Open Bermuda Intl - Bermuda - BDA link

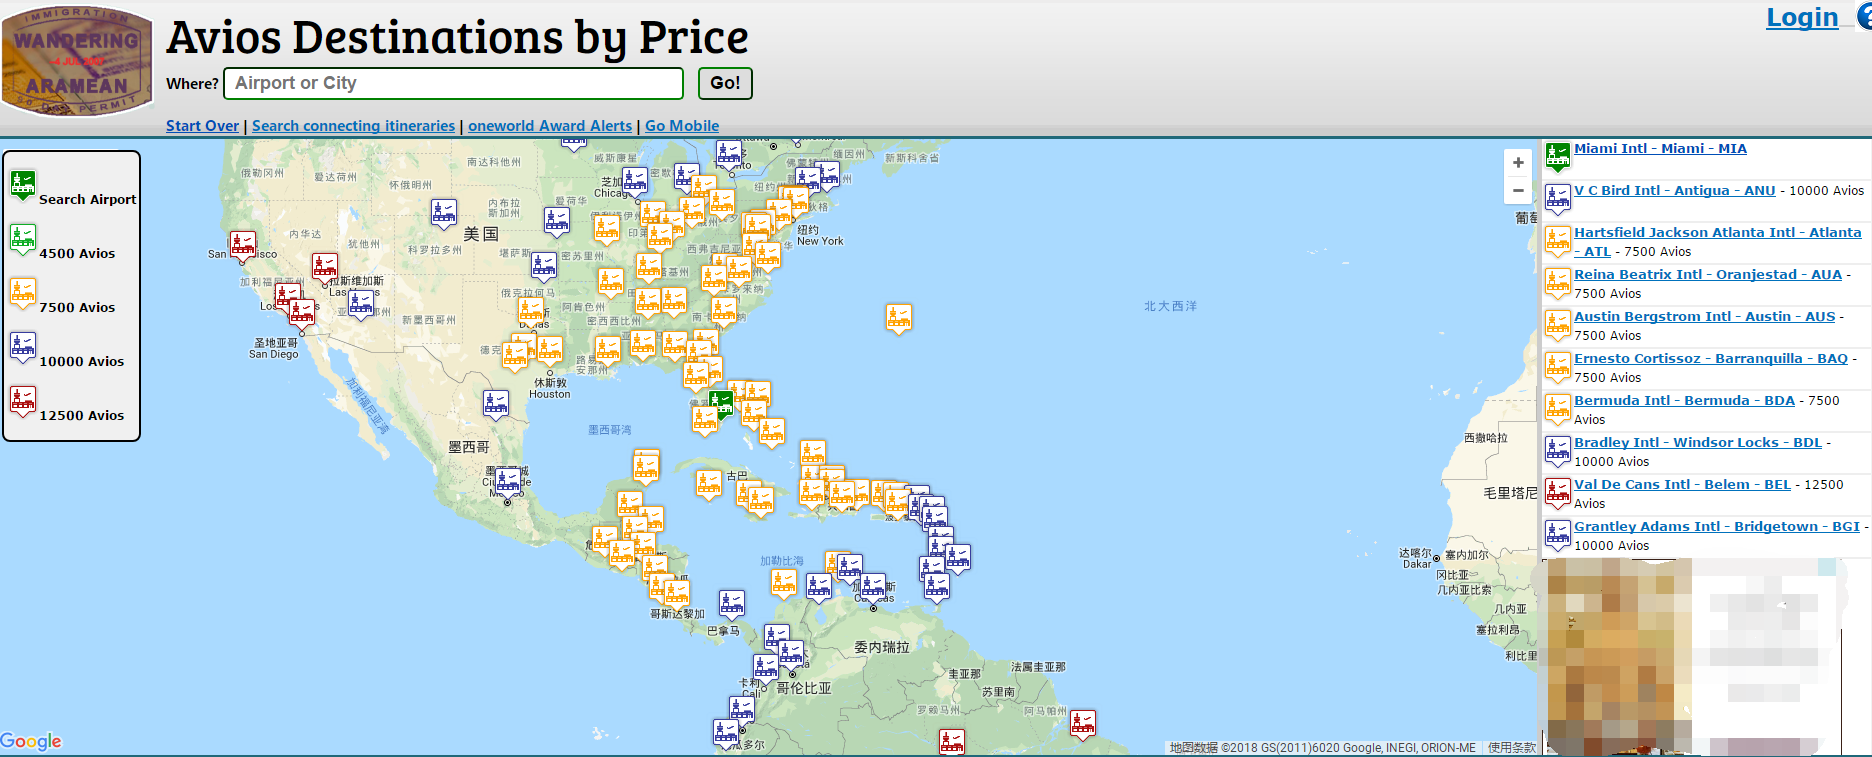pyautogui.click(x=1684, y=401)
